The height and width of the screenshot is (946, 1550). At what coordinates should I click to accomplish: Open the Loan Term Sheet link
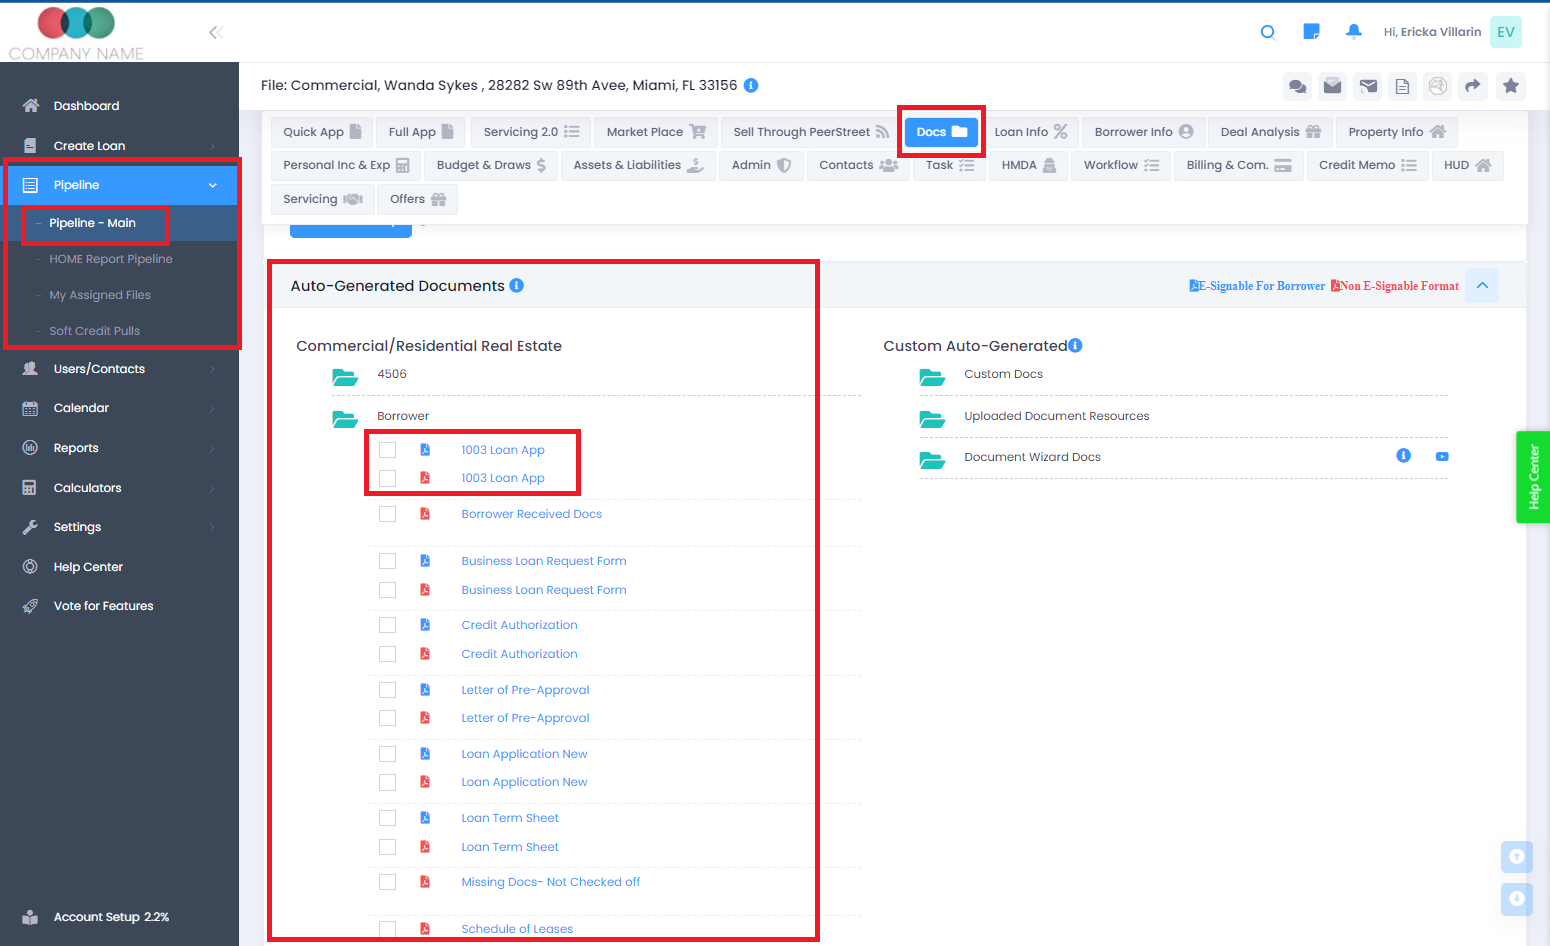pos(509,818)
